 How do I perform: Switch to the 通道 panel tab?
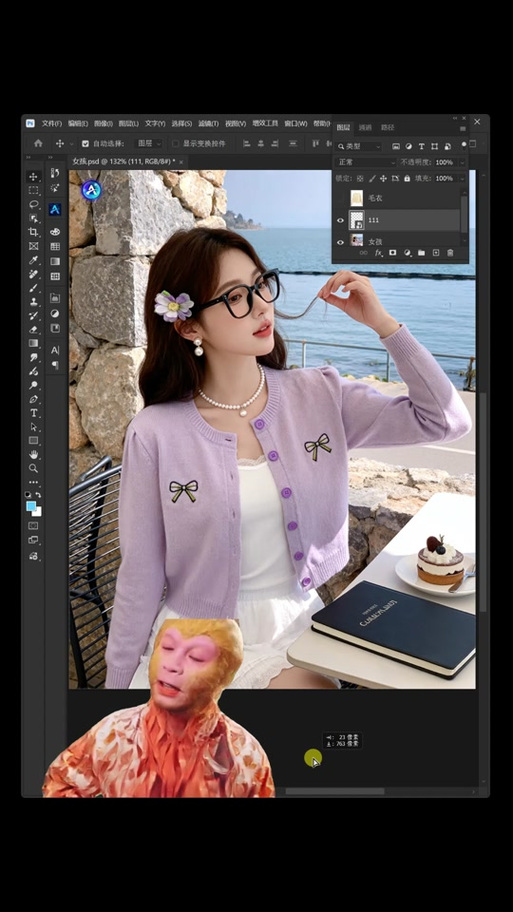pos(365,127)
